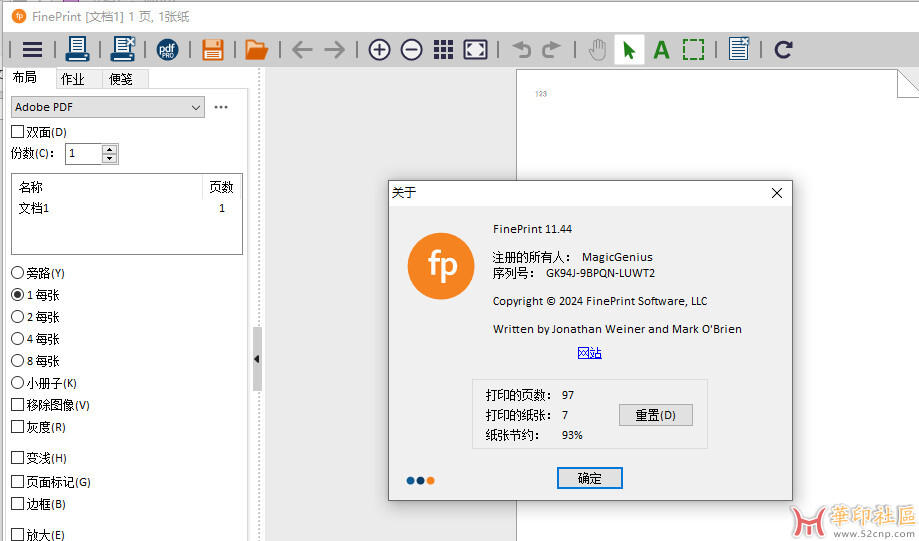Screen dimensions: 919x541
Task: Switch to the 布局 tab
Action: click(25, 78)
